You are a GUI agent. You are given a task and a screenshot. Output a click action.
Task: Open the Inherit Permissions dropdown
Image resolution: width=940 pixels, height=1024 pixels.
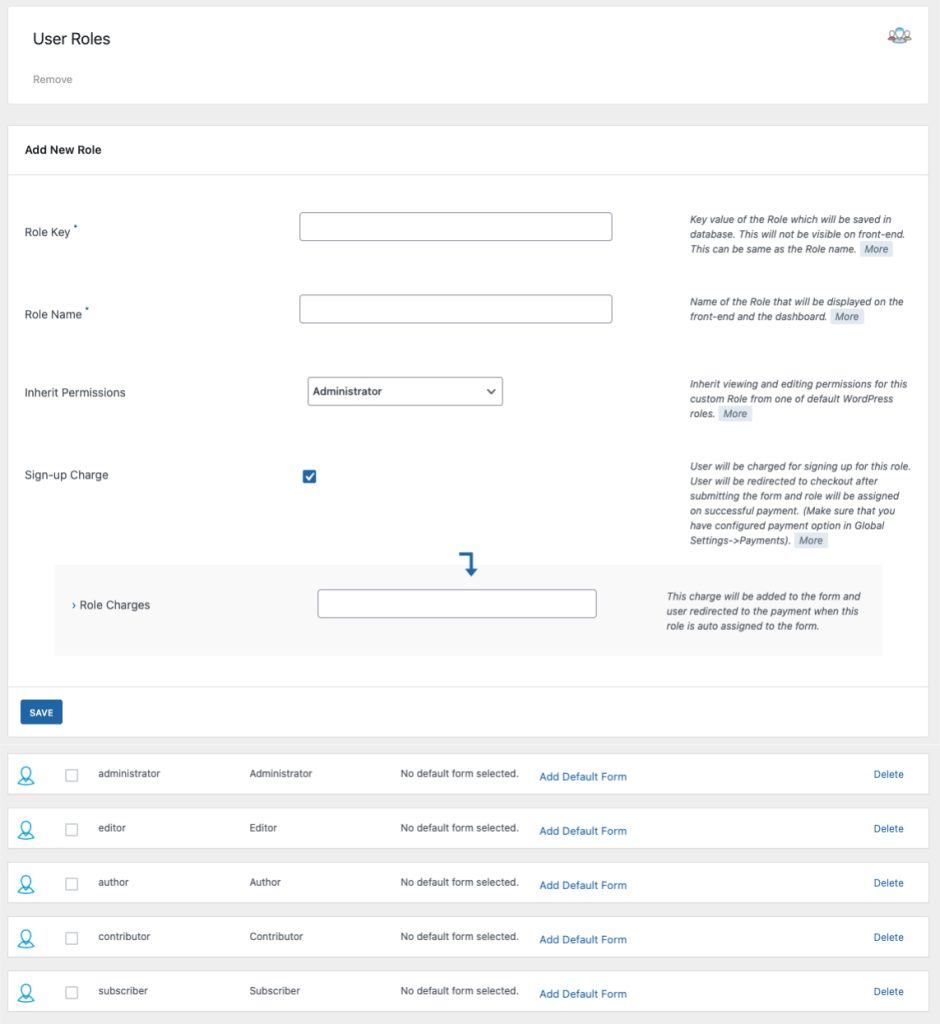coord(405,391)
